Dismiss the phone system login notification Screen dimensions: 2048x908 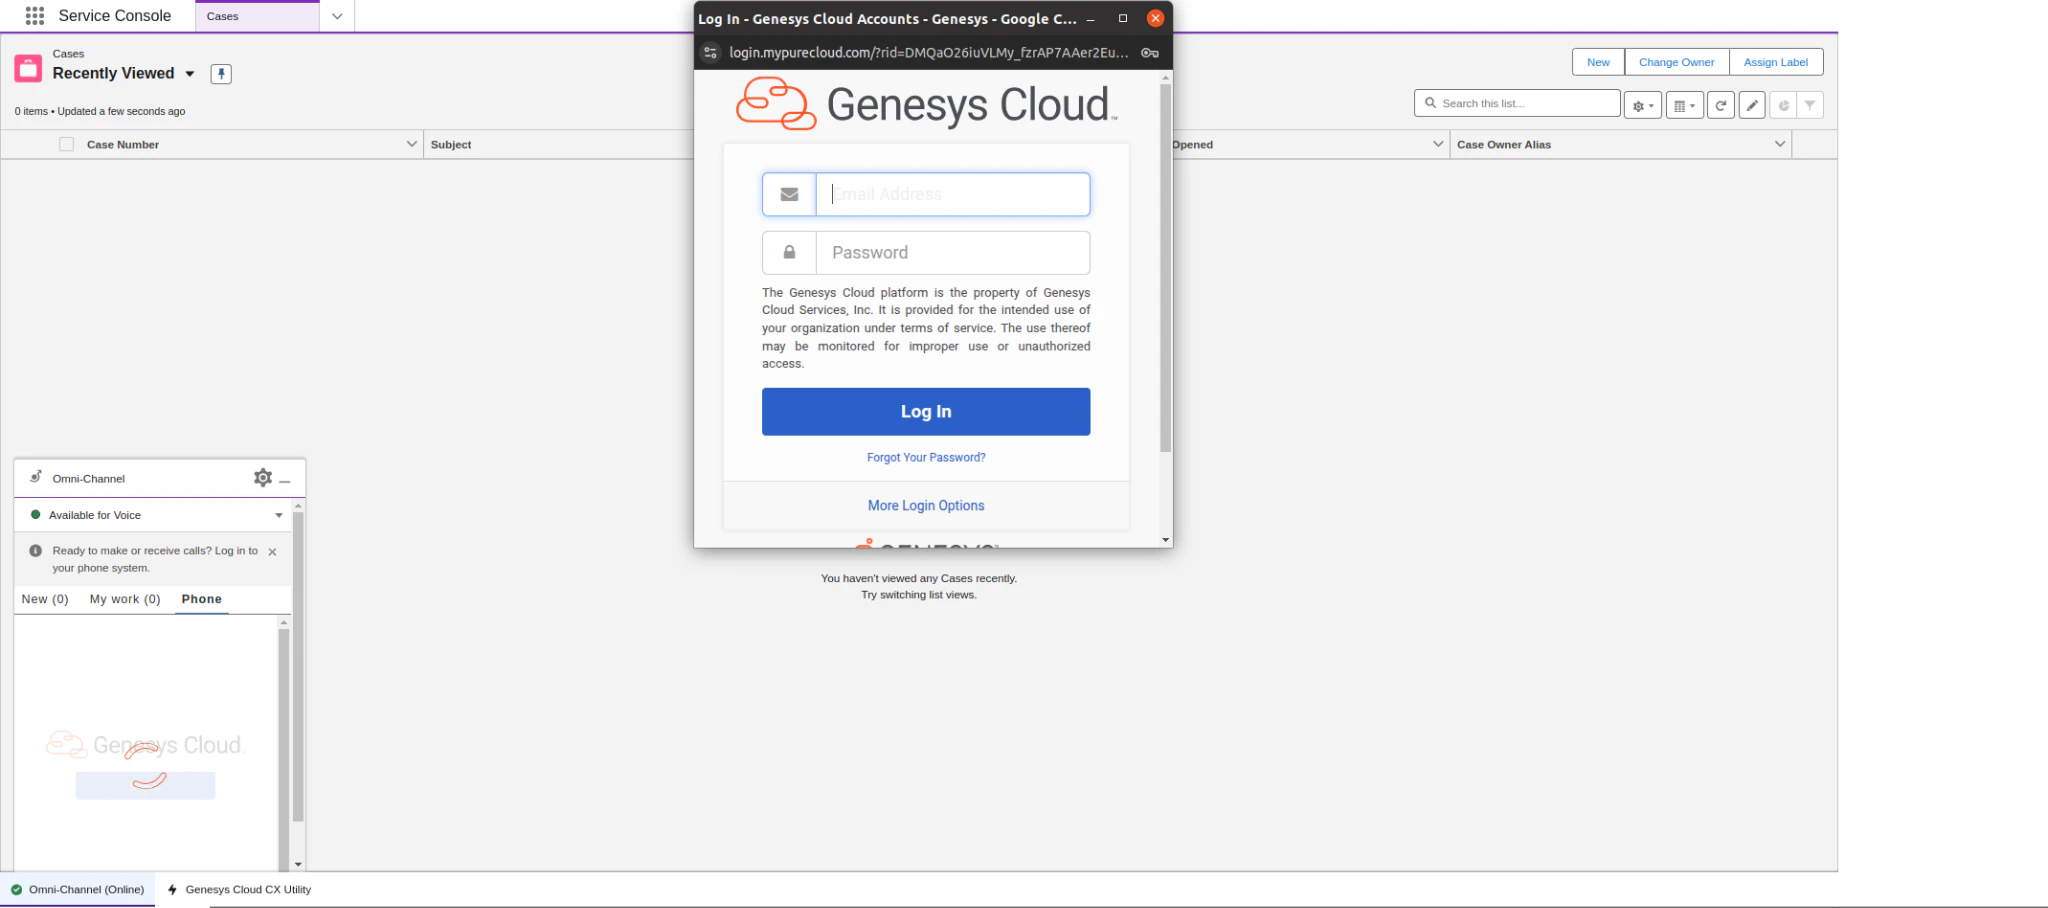(272, 550)
